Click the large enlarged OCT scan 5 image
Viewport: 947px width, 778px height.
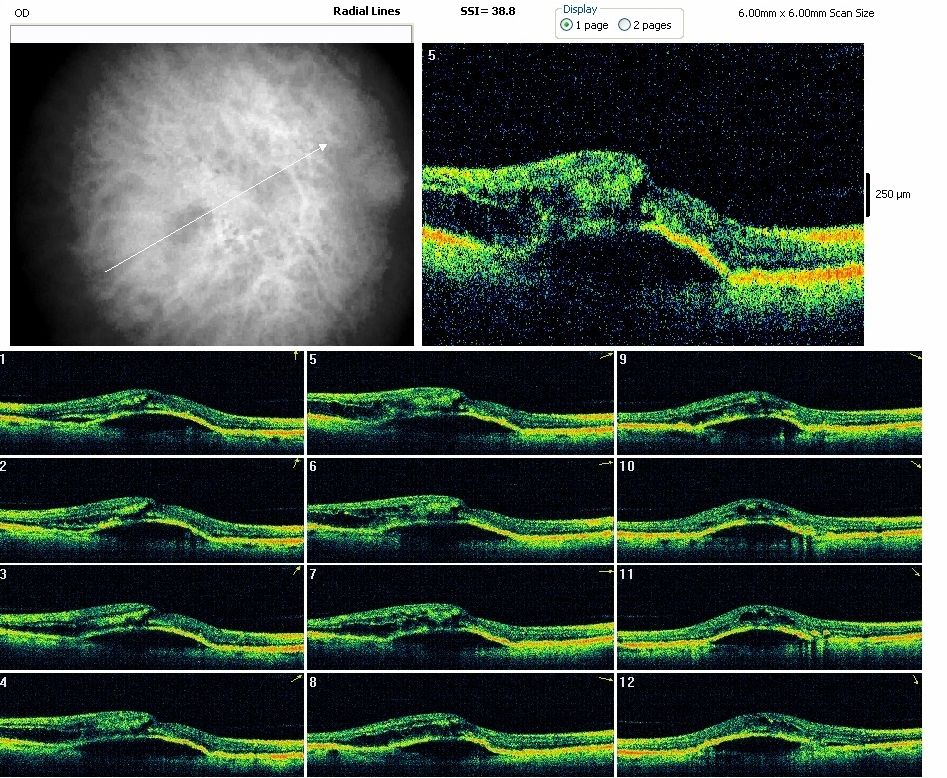click(x=642, y=194)
